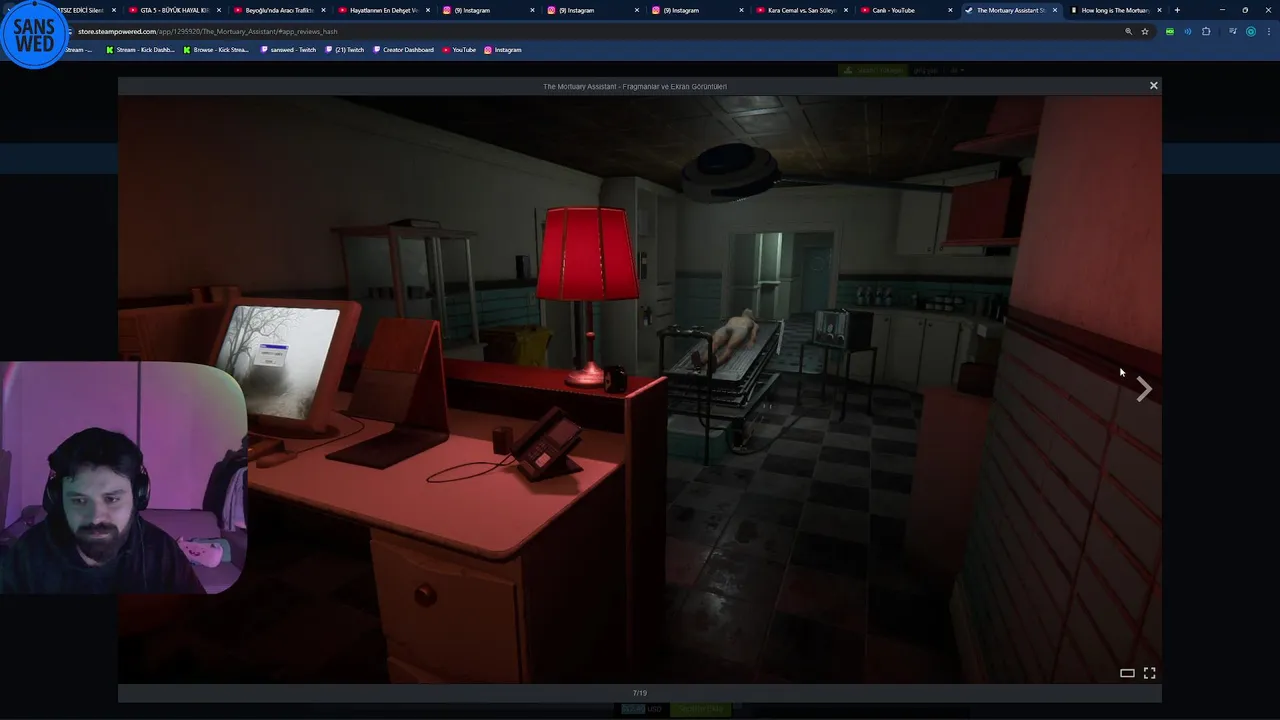
Task: Open Browse - Kick Streams bookmark
Action: click(216, 49)
